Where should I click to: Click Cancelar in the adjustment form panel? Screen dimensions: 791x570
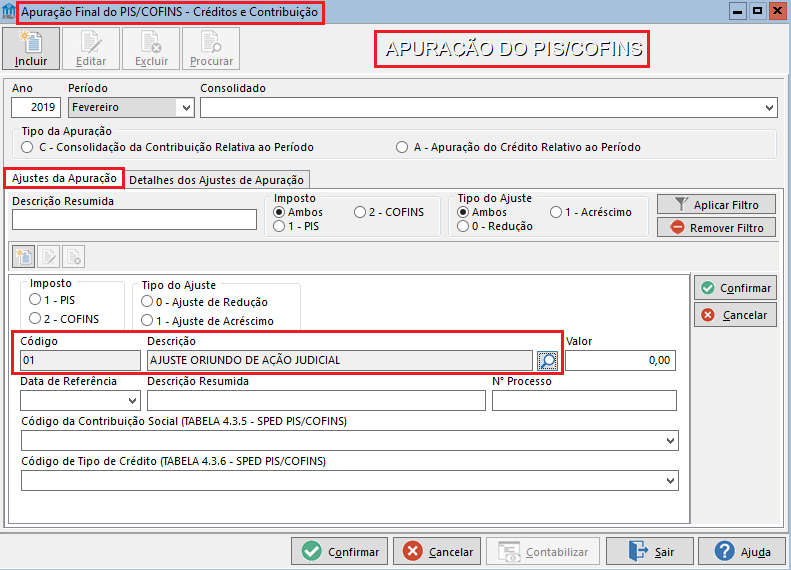[736, 315]
